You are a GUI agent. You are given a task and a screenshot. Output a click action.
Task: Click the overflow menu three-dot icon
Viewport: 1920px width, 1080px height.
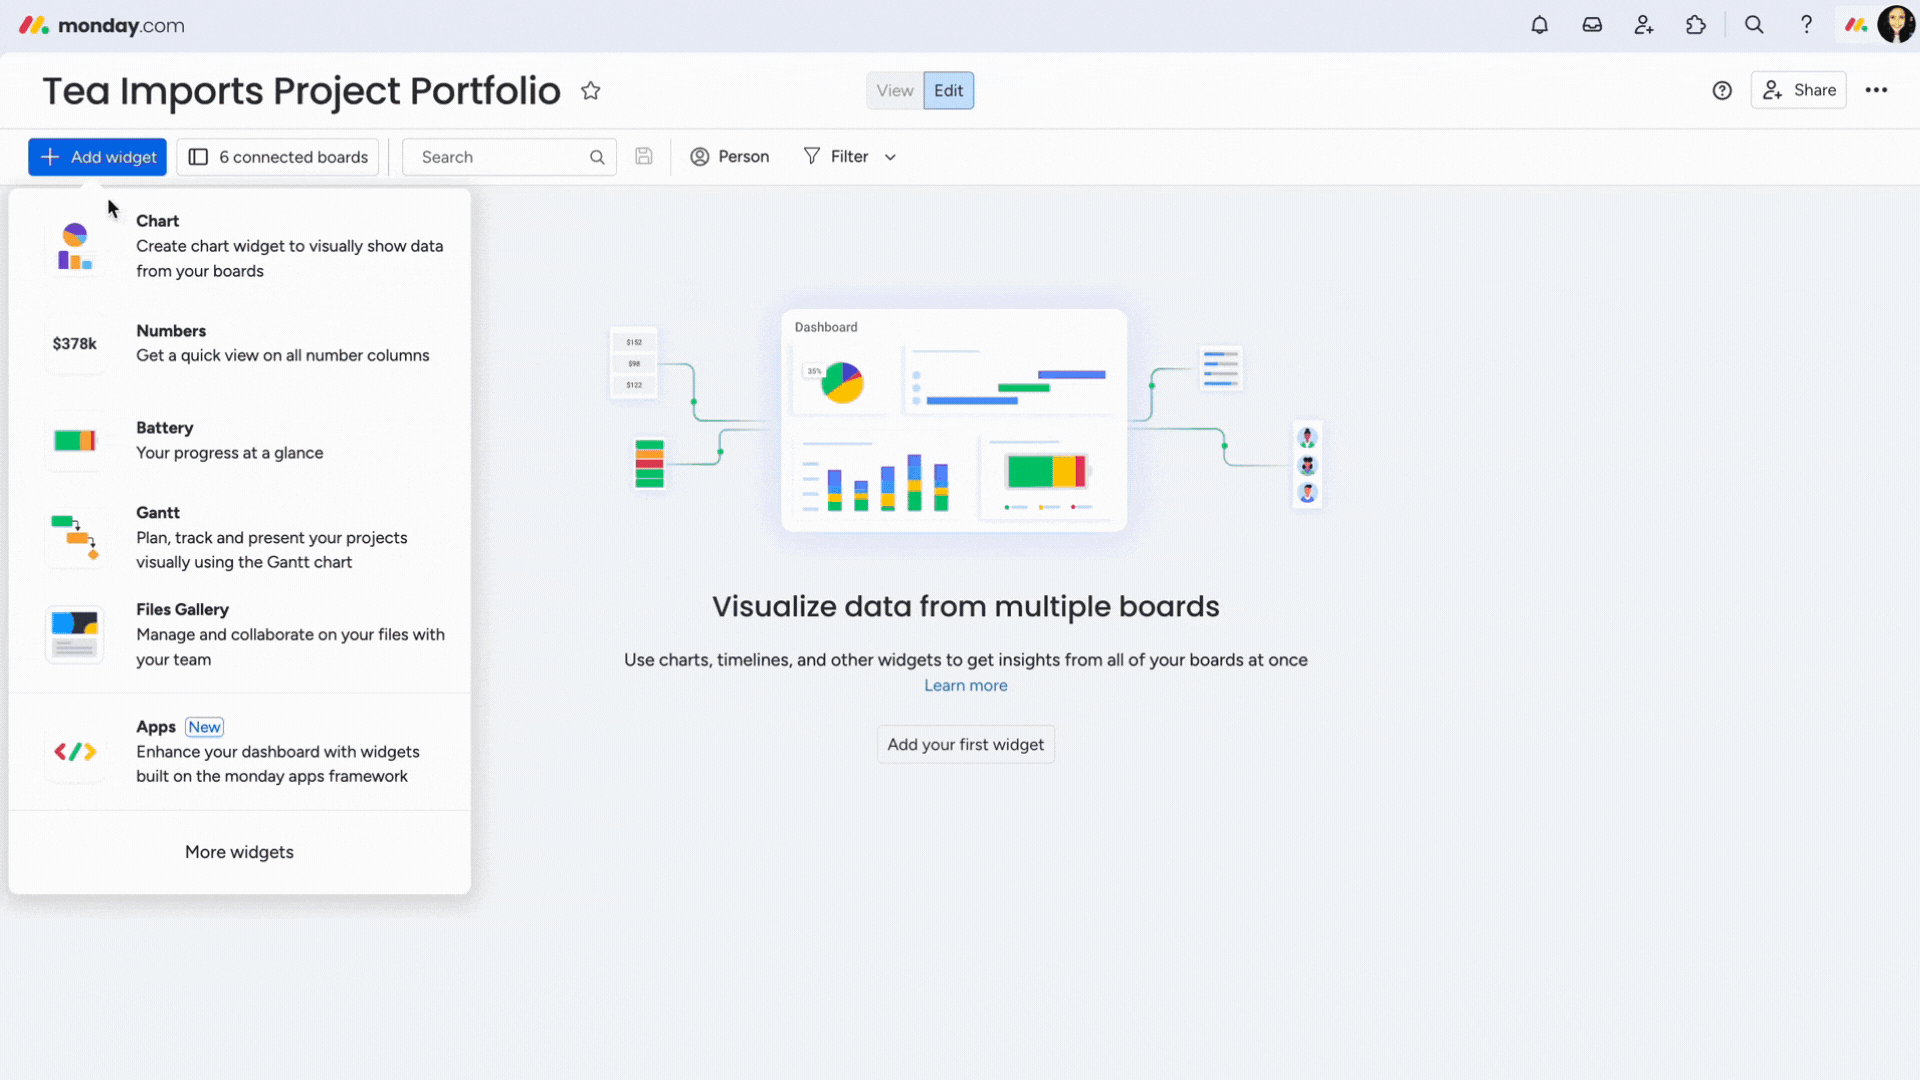click(x=1876, y=90)
